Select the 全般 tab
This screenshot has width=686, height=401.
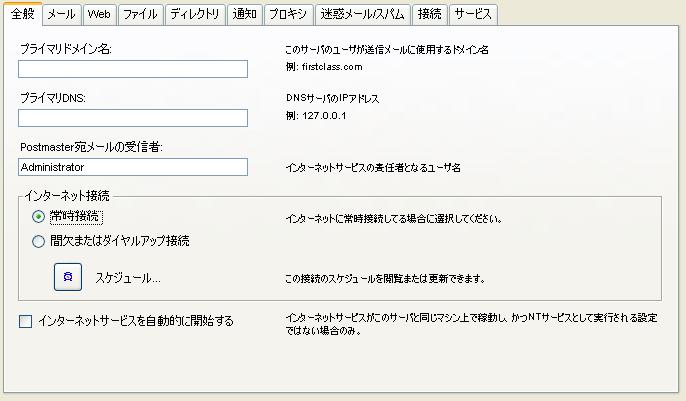(23, 14)
